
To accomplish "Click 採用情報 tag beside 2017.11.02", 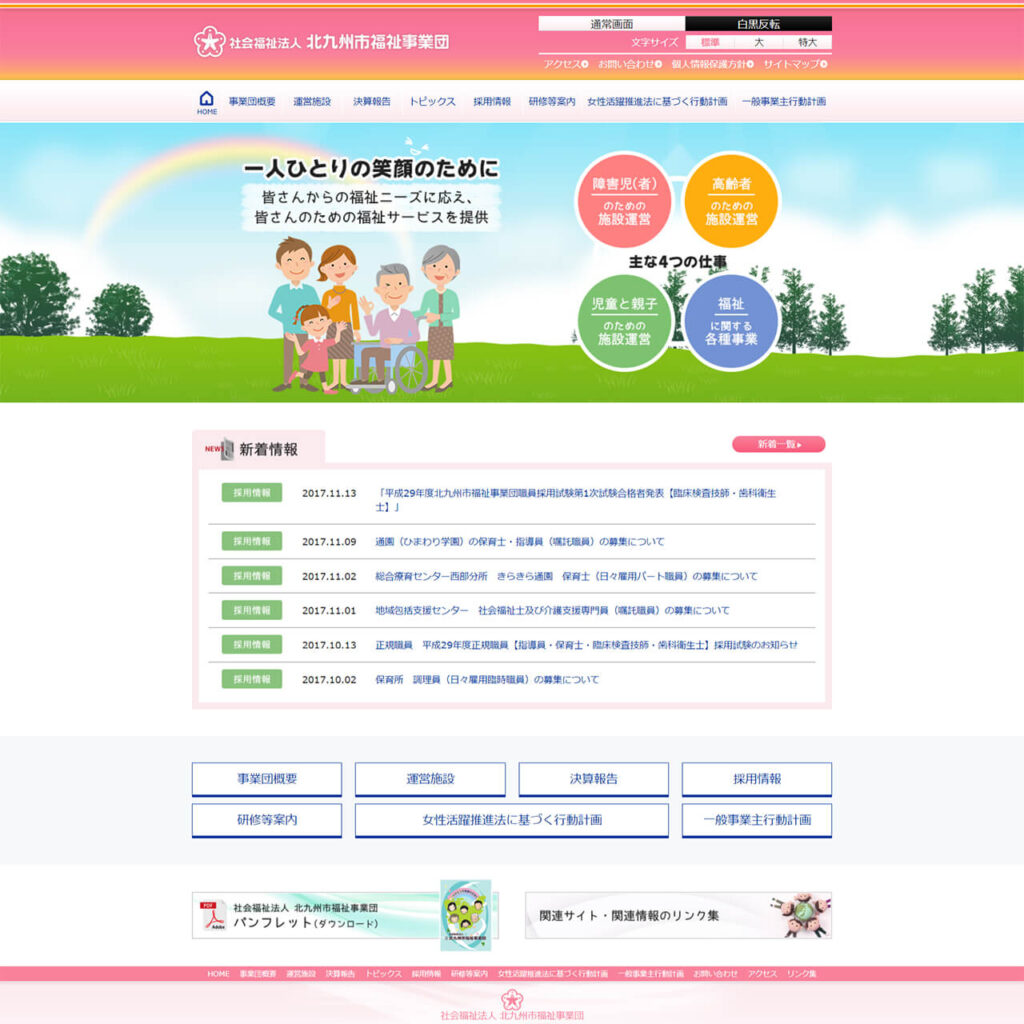I will pos(251,575).
